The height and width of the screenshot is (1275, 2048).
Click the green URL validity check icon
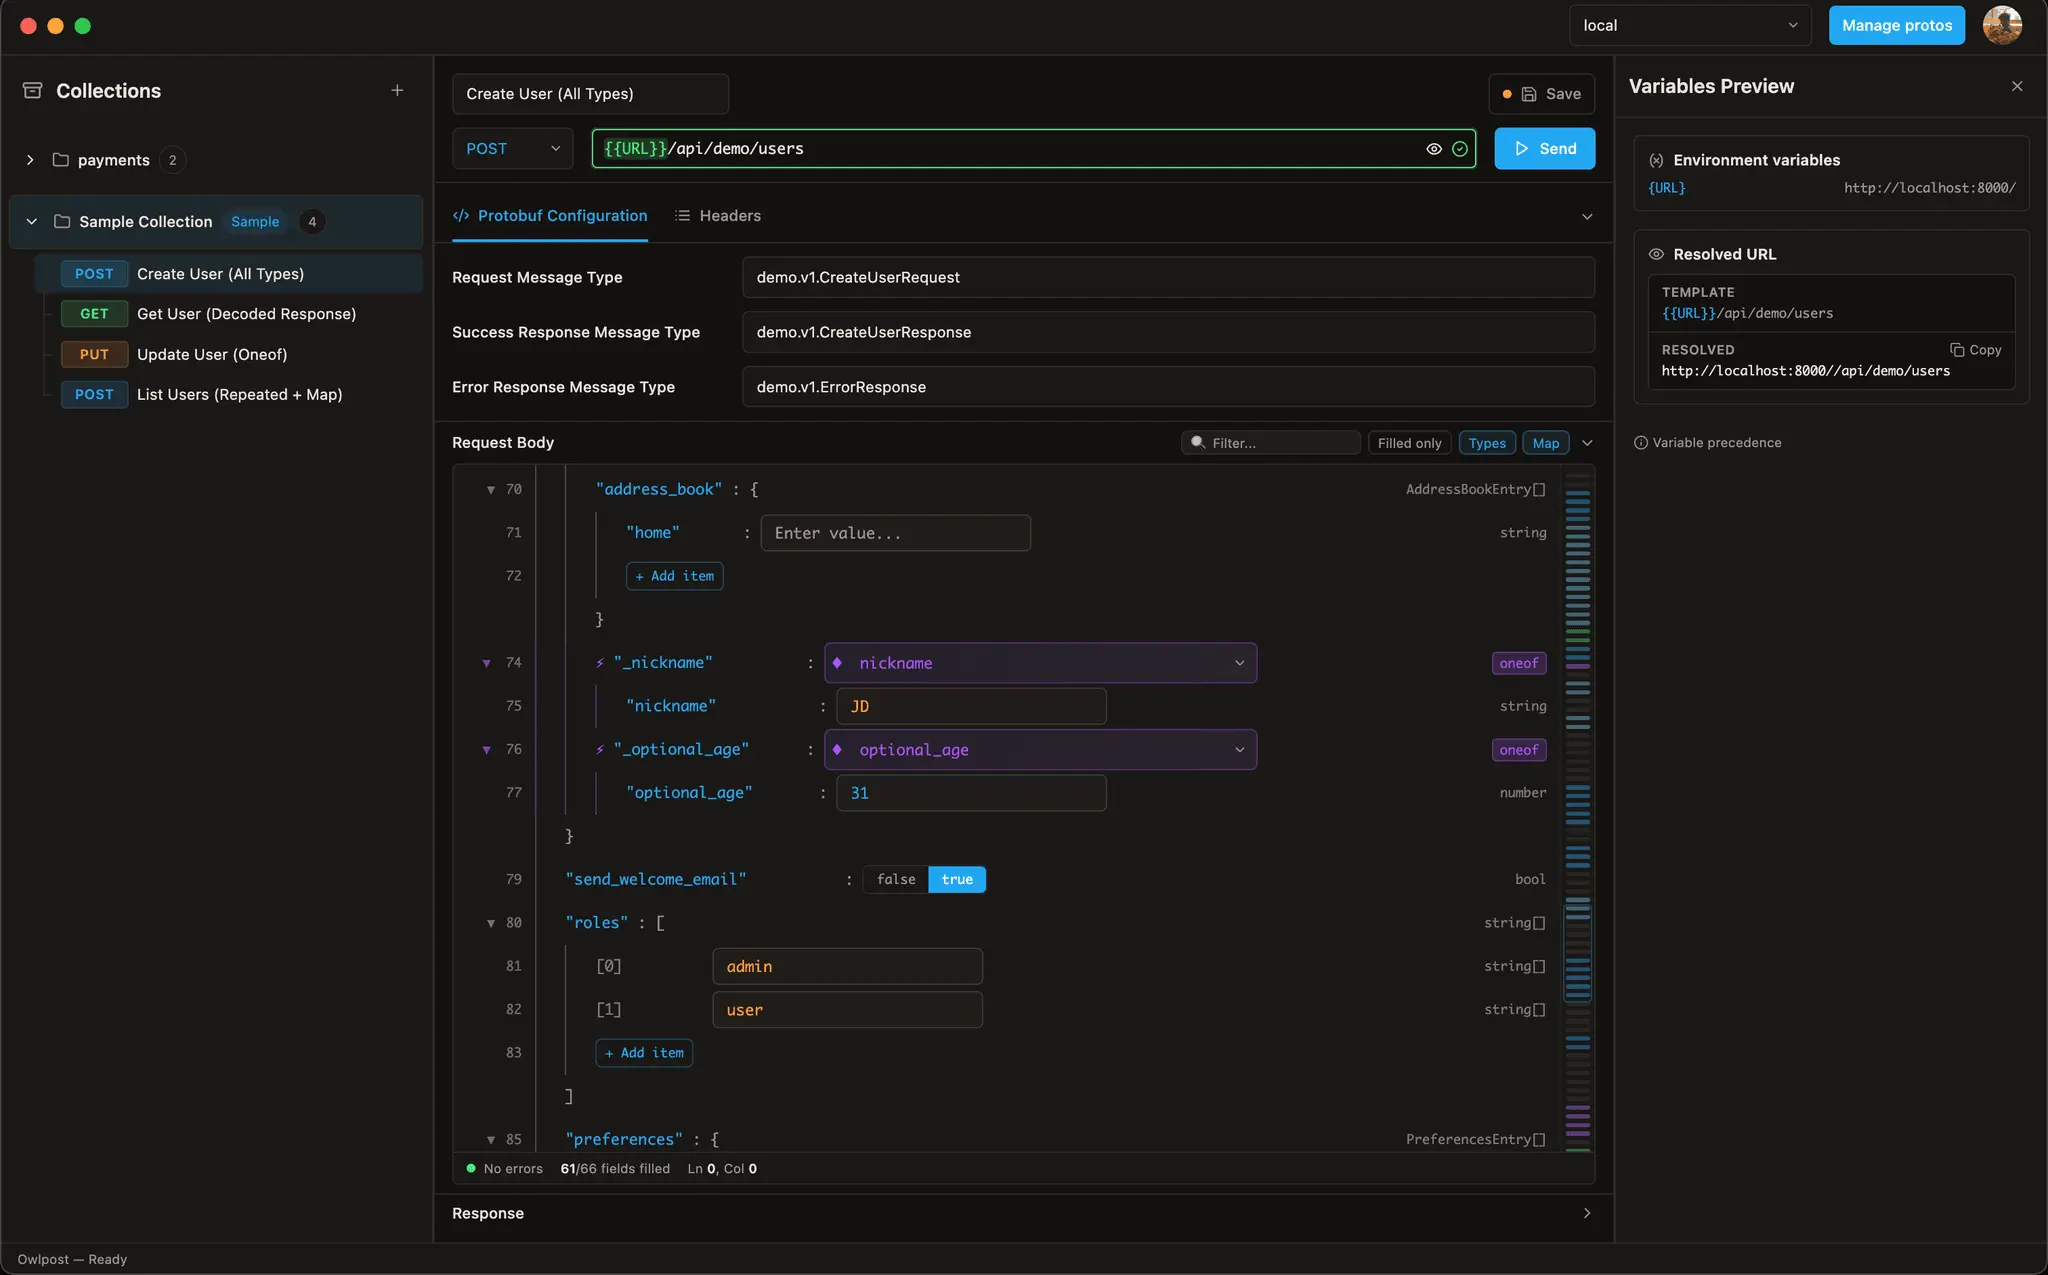pos(1460,149)
